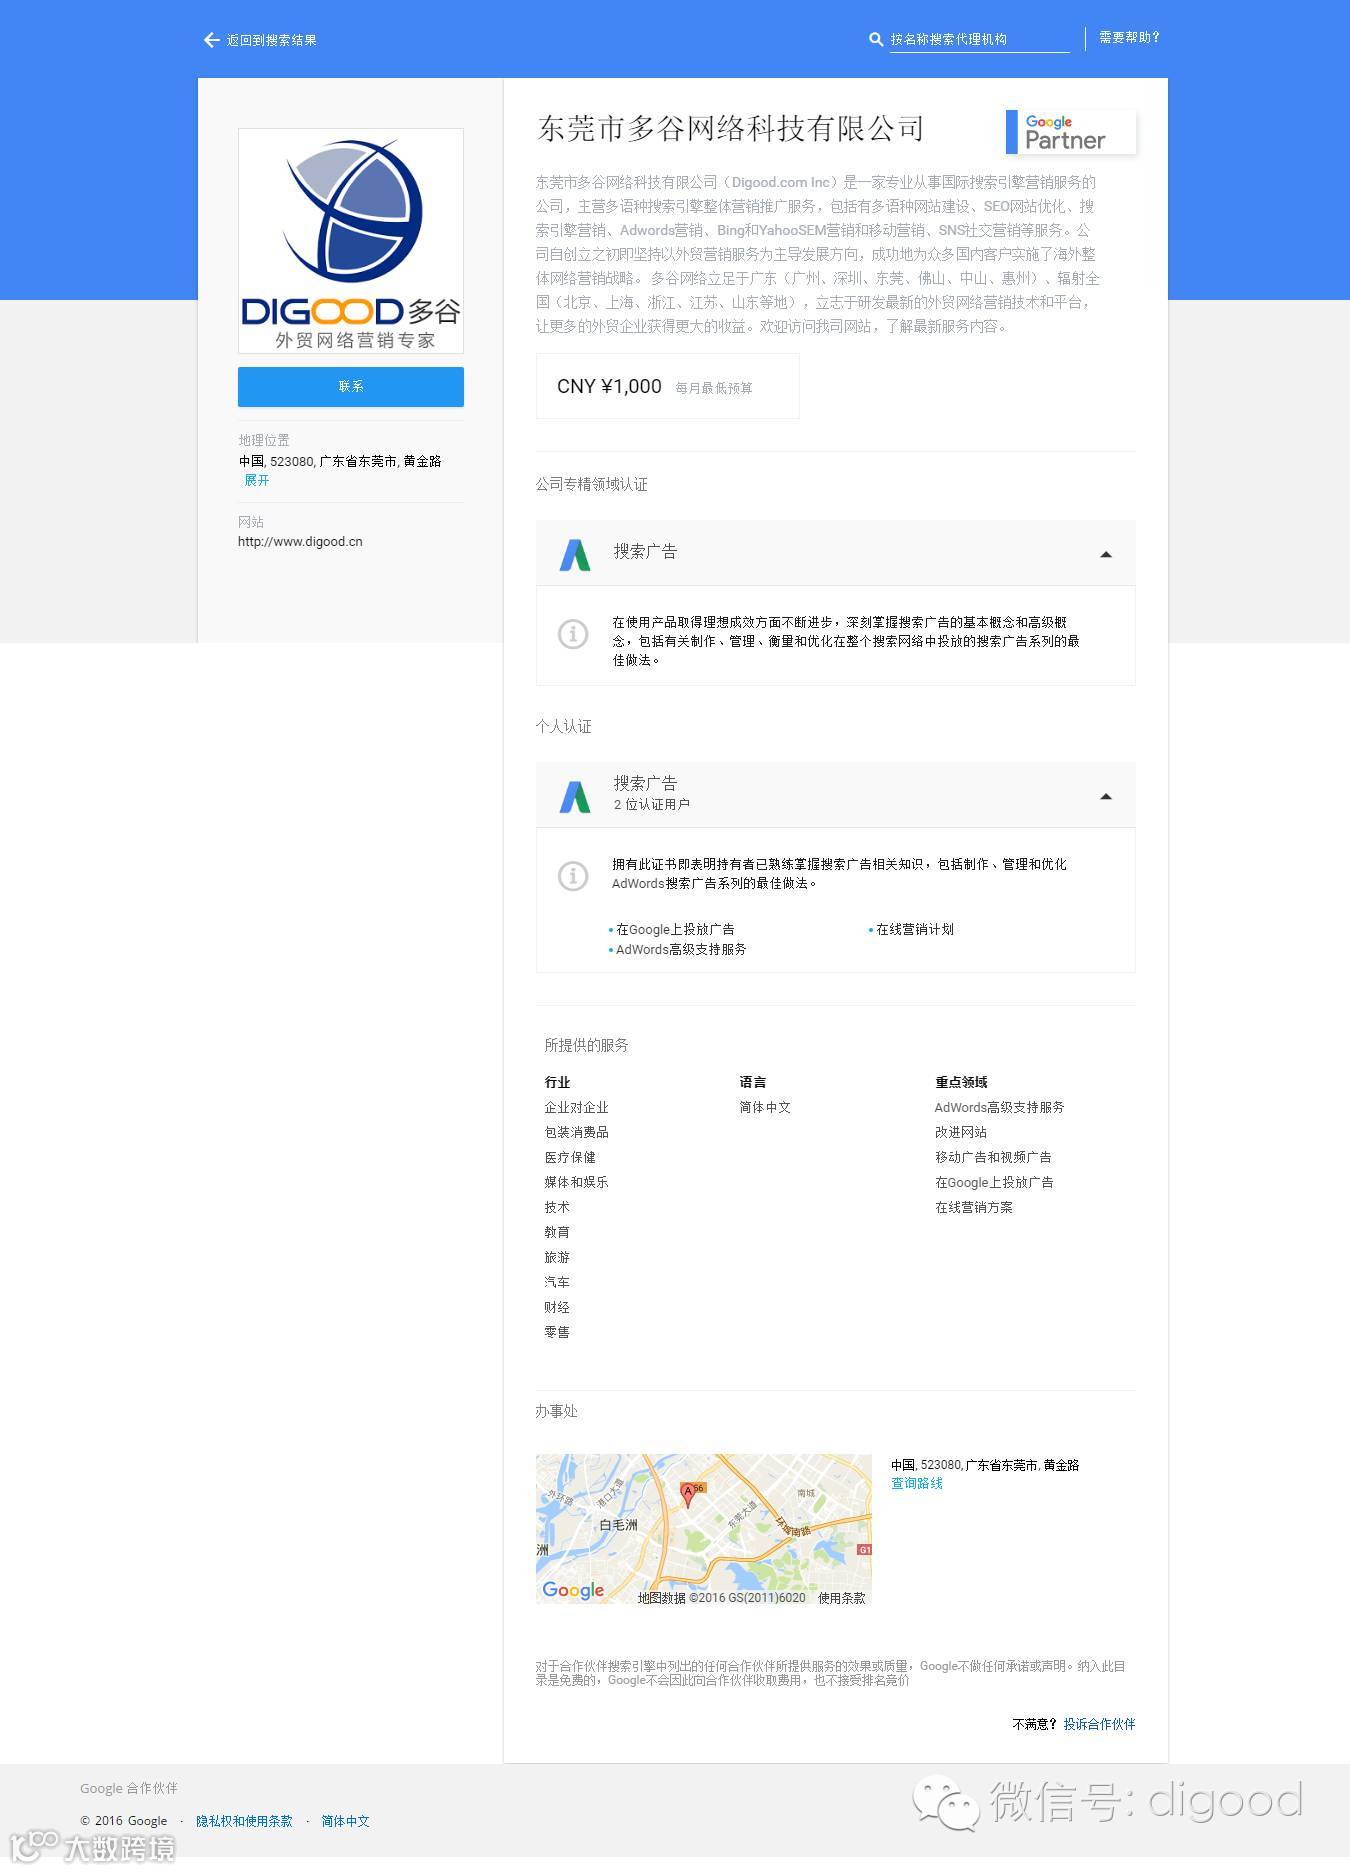The image size is (1350, 1872).
Task: Open the DIGOOD company logo
Action: click(351, 240)
